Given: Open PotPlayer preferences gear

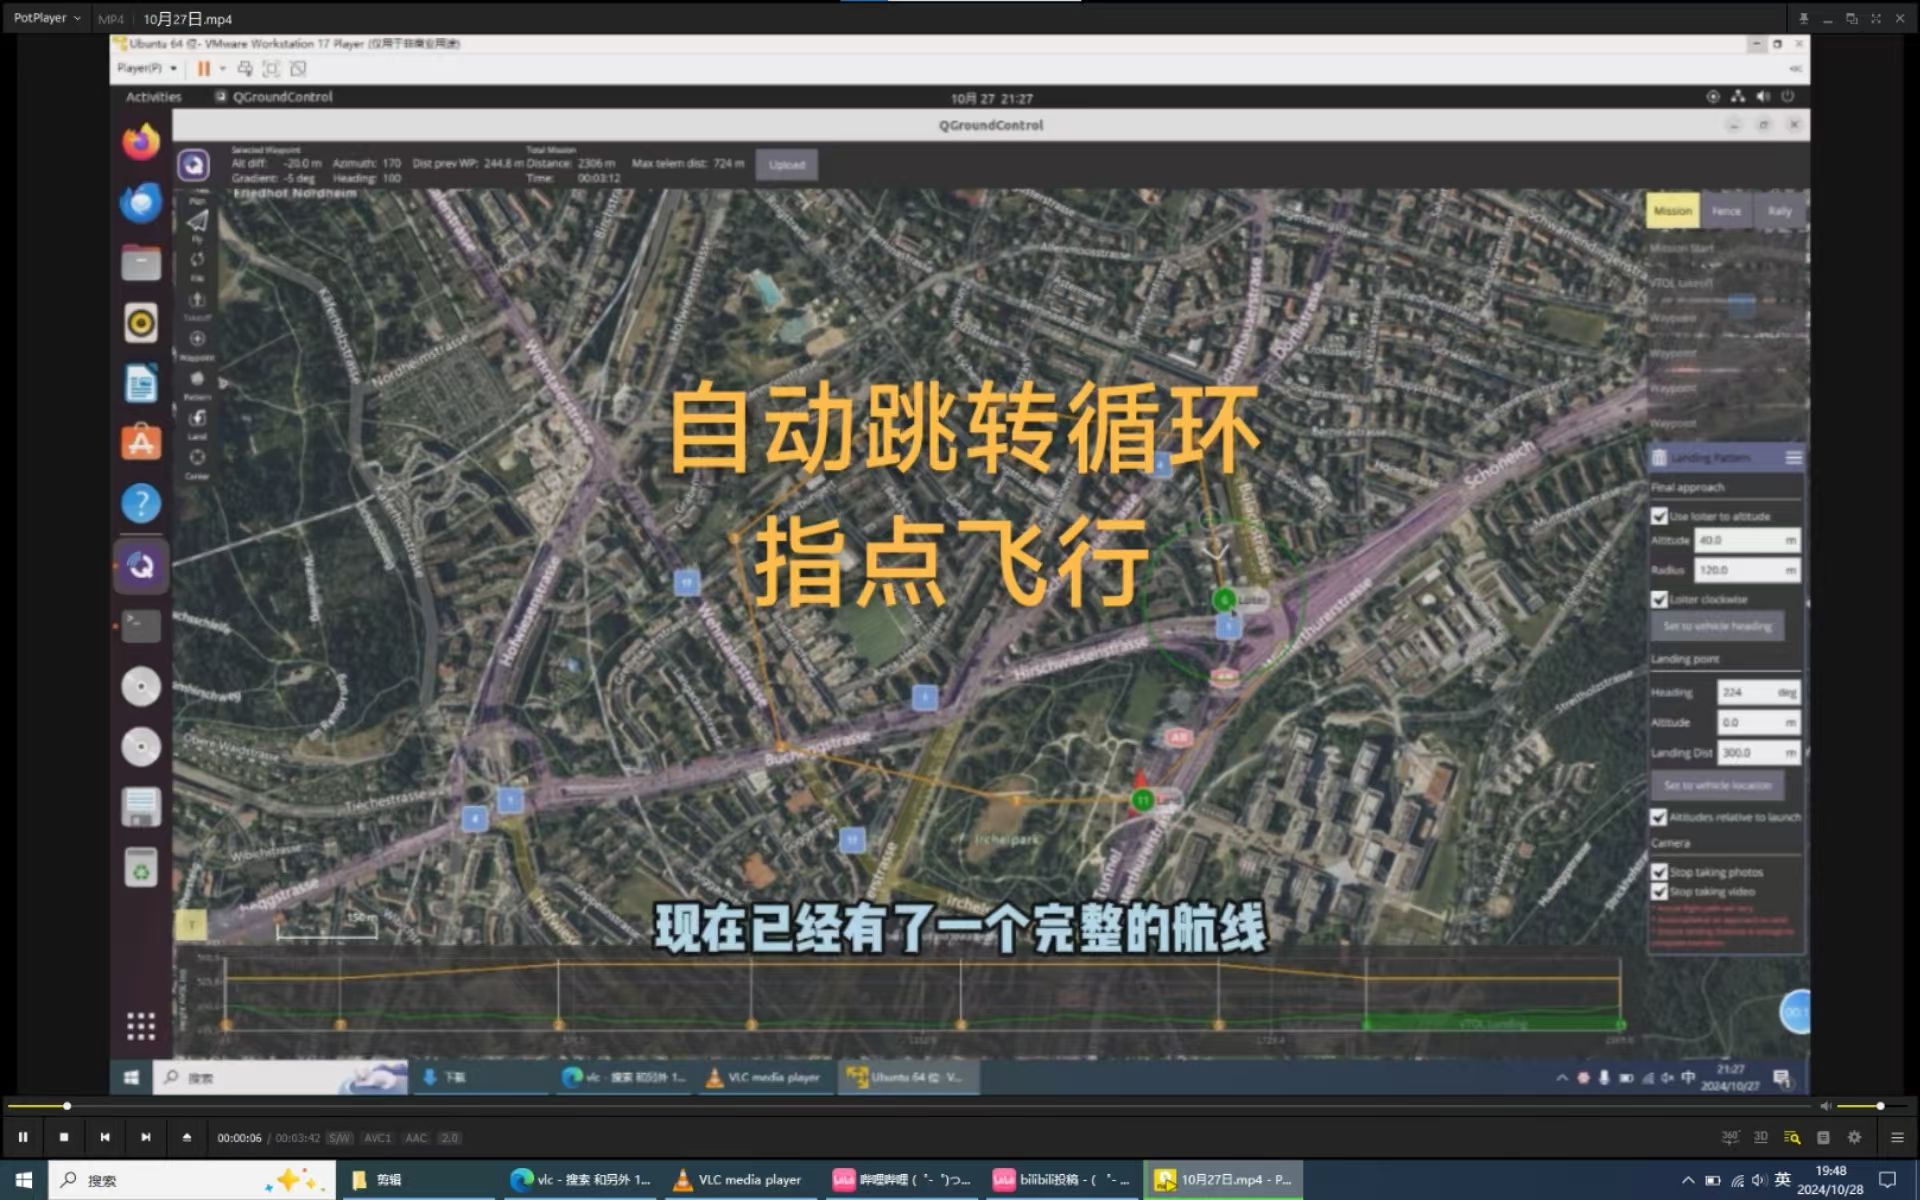Looking at the screenshot, I should pos(1854,1137).
